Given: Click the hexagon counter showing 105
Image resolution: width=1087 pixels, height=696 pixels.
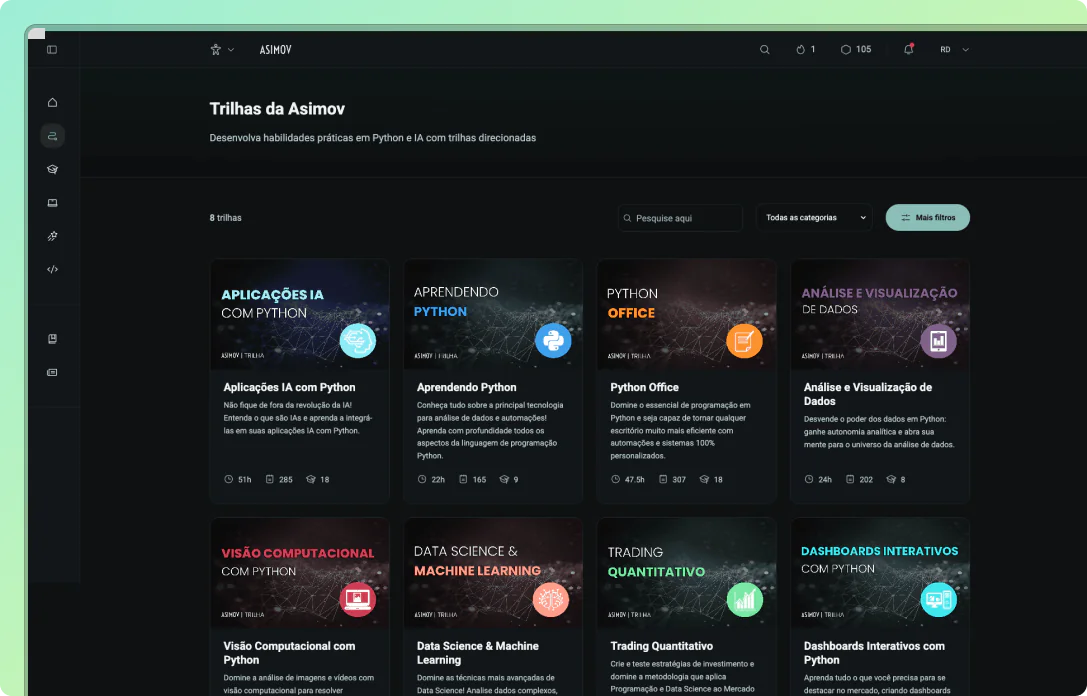Looking at the screenshot, I should (x=856, y=49).
